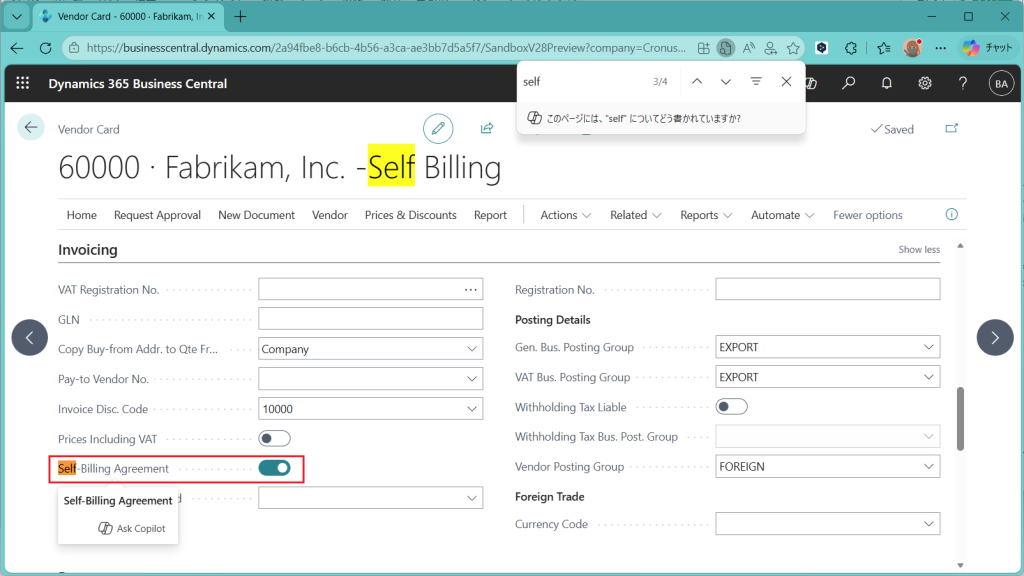
Task: Click the VAT Registration No. input field
Action: (358, 290)
